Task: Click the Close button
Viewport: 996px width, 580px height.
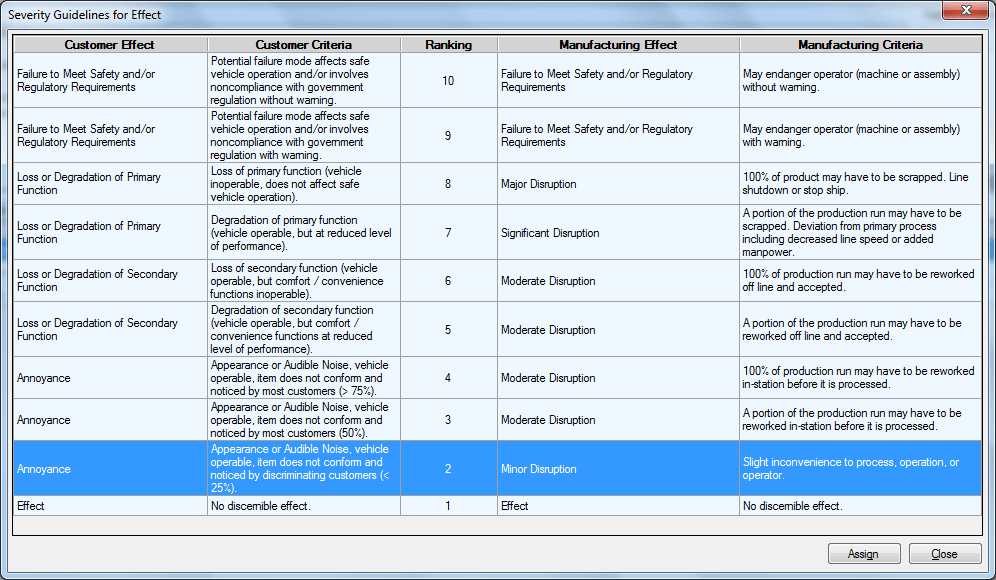Action: [944, 553]
